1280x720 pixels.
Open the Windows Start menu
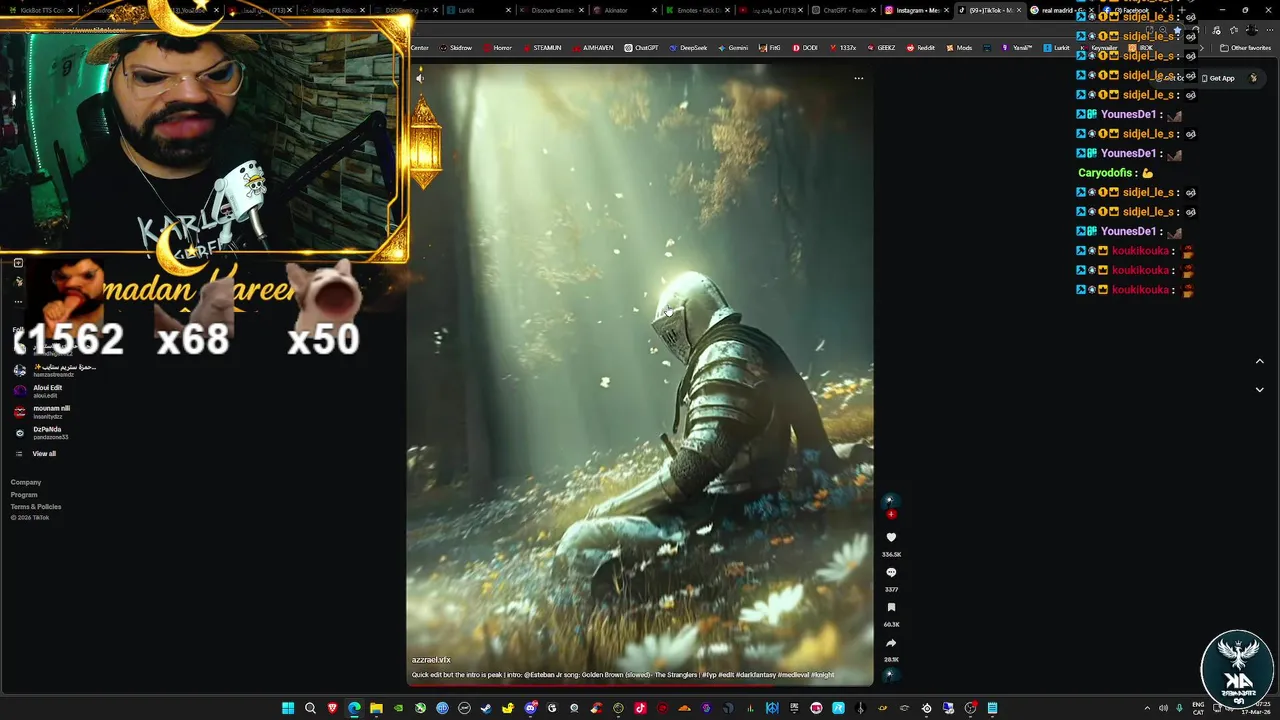point(288,708)
